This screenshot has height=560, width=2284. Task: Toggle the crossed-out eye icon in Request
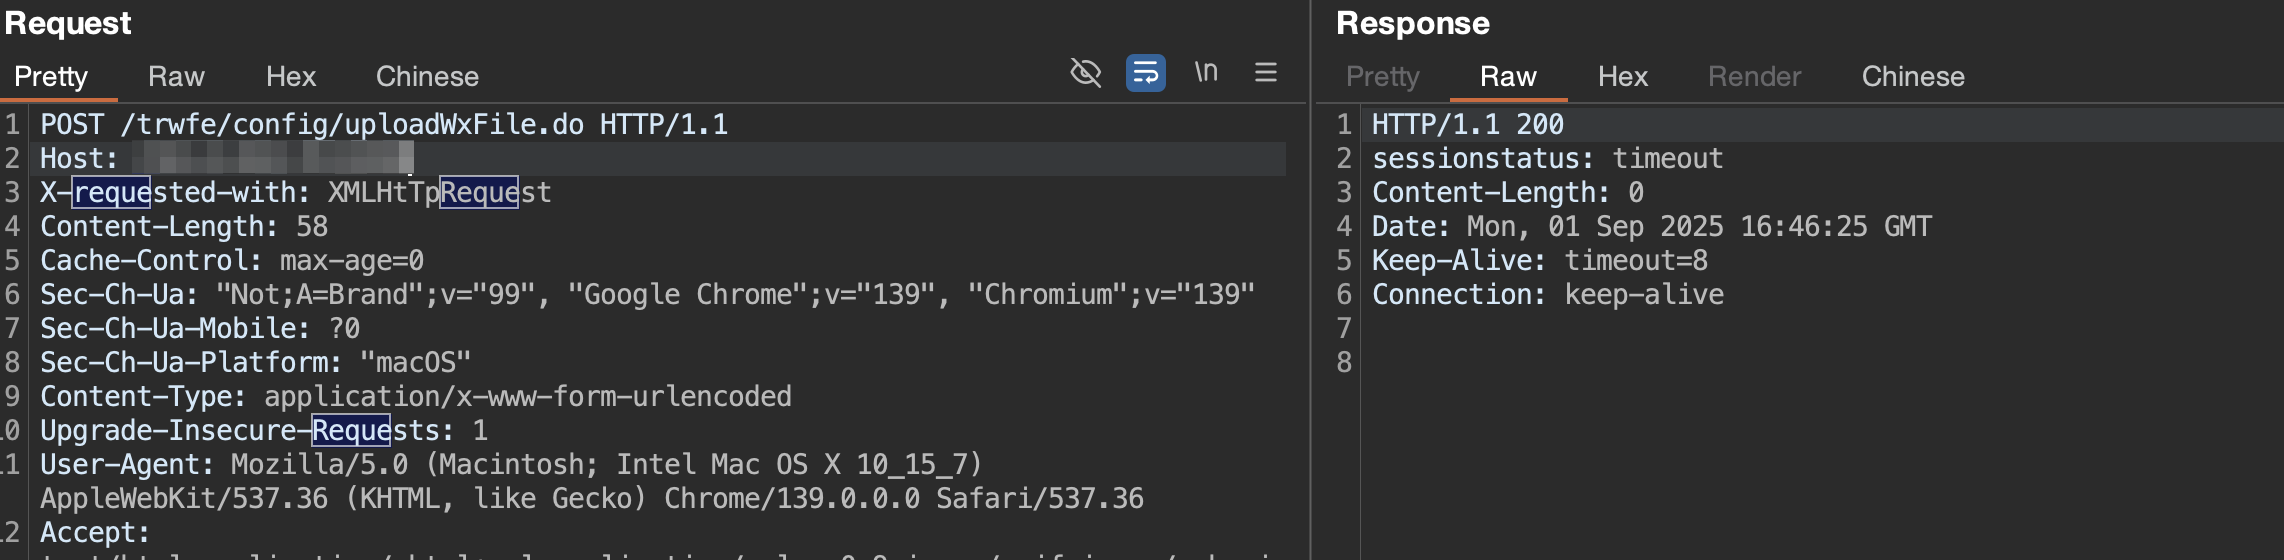pyautogui.click(x=1085, y=73)
